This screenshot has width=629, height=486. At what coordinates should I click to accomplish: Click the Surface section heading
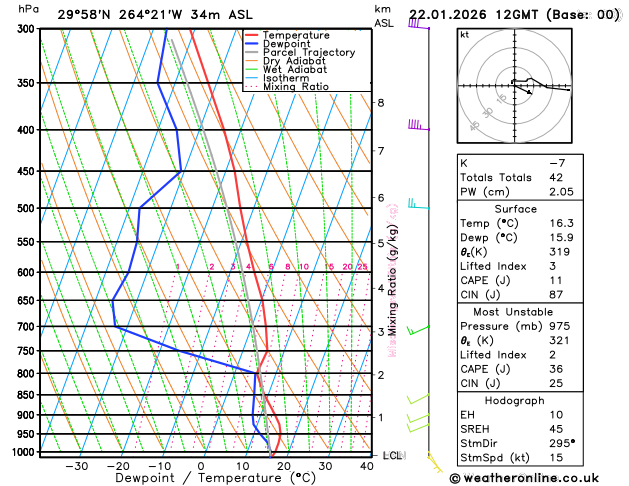click(x=515, y=209)
